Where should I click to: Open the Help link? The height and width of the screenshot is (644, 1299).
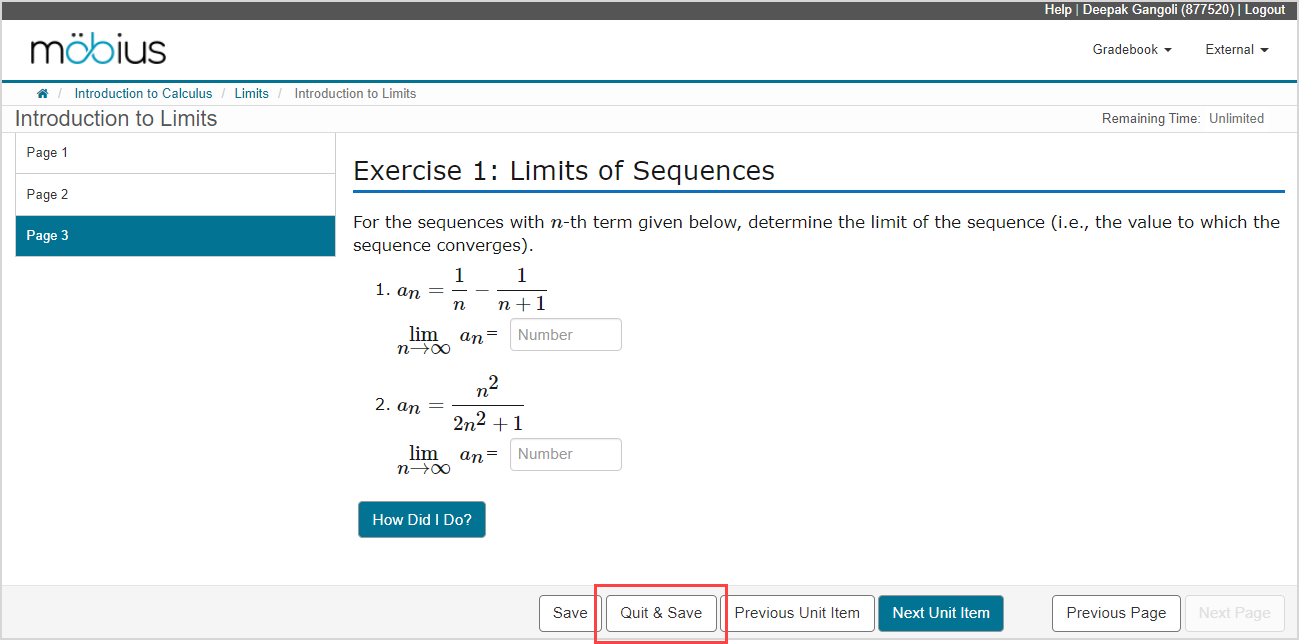(x=1057, y=9)
